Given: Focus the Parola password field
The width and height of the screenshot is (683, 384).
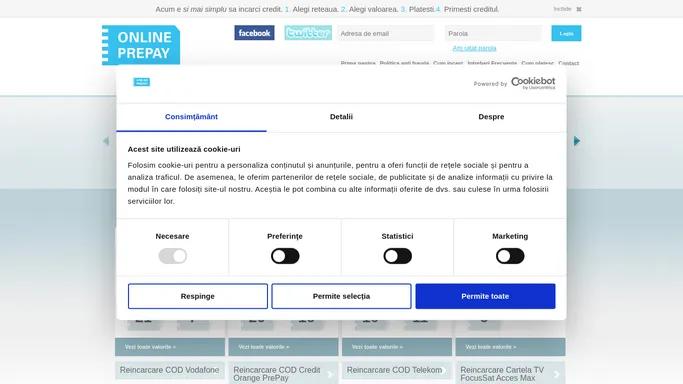Looking at the screenshot, I should [x=493, y=33].
